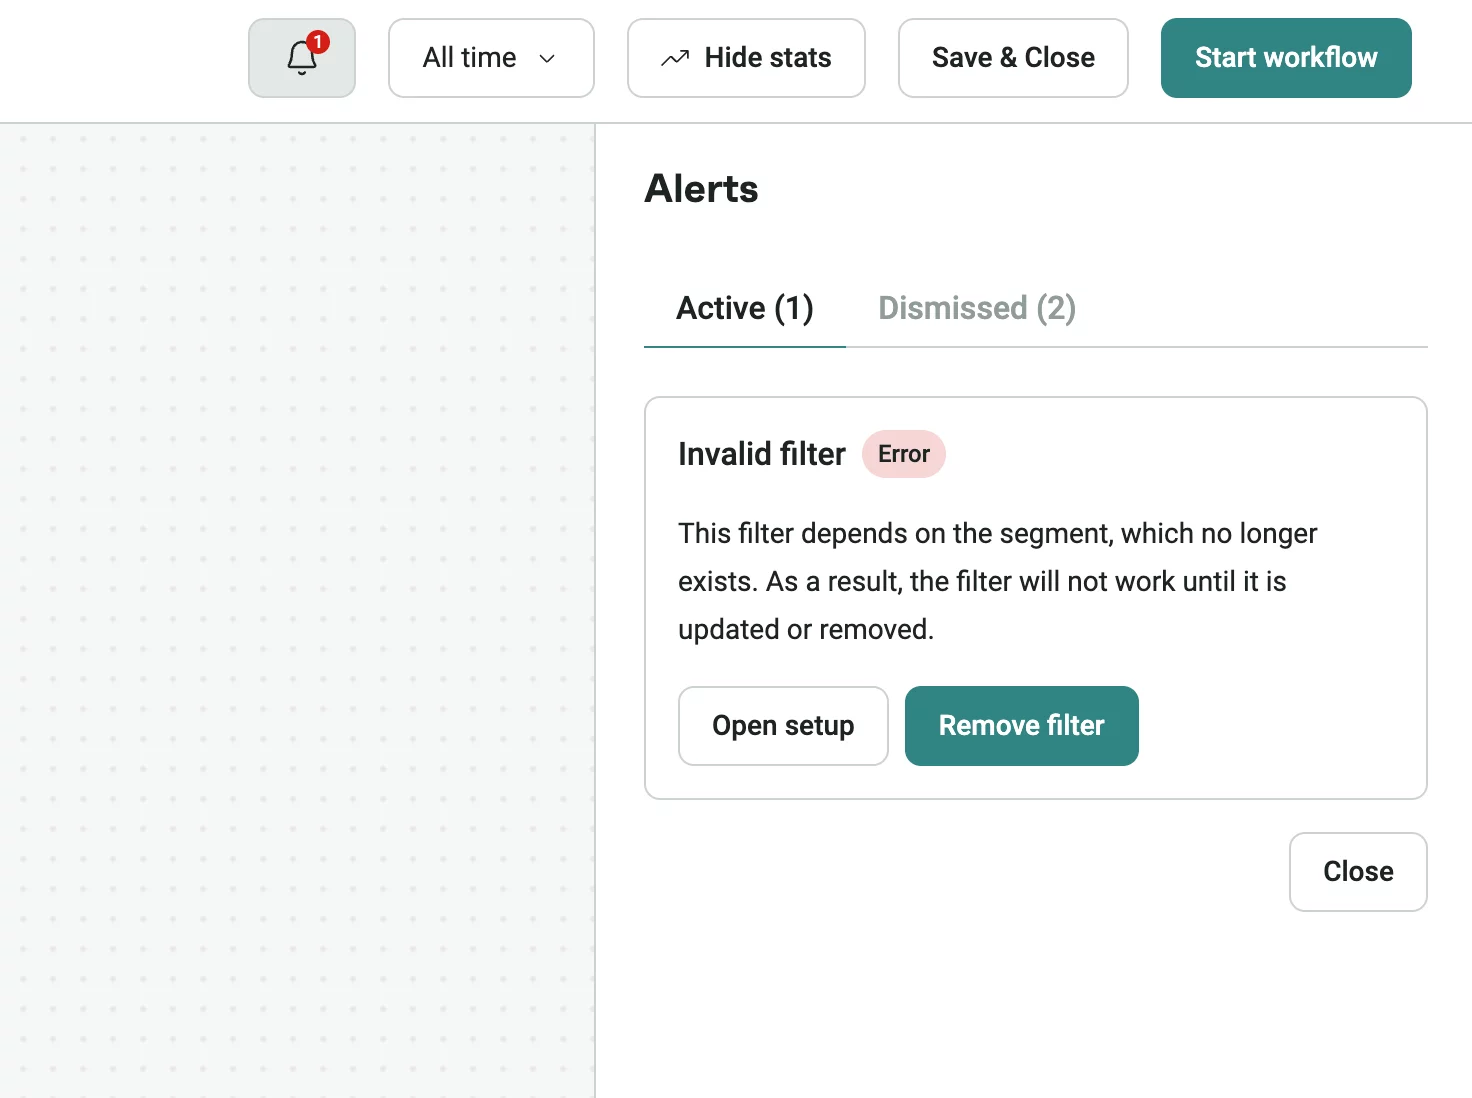This screenshot has height=1098, width=1472.
Task: Click blank space right of Dismissed tab
Action: [x=1250, y=308]
